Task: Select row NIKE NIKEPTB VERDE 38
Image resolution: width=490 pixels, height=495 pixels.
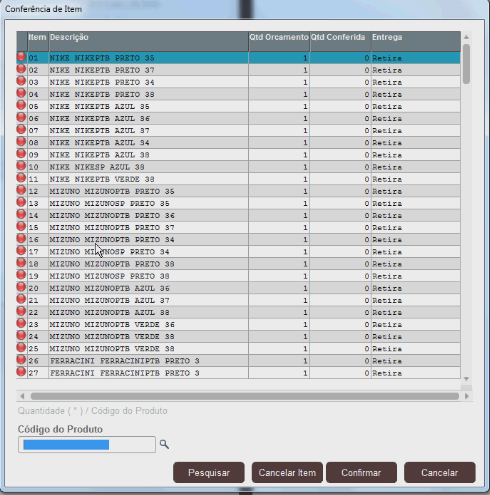Action: click(x=238, y=179)
